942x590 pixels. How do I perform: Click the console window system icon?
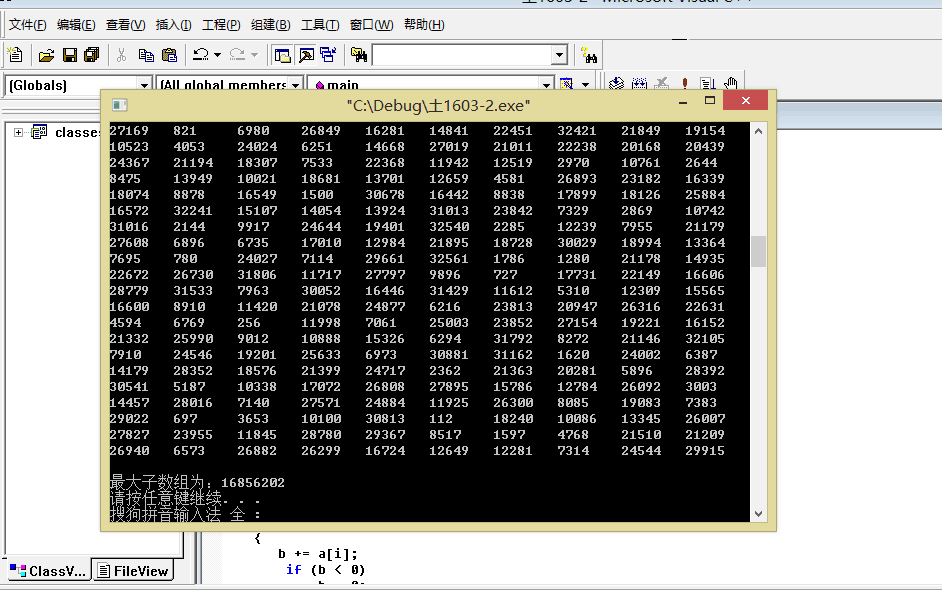(120, 105)
